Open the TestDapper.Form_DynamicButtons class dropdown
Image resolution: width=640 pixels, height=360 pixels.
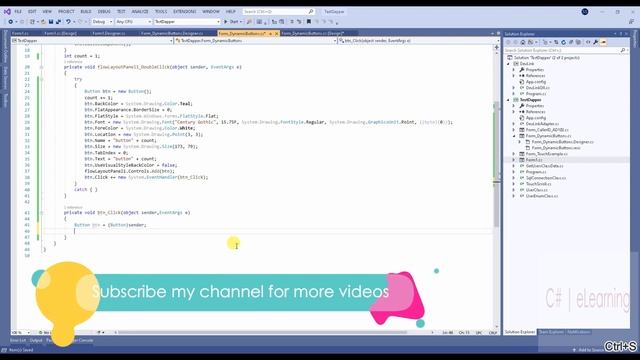pos(256,41)
